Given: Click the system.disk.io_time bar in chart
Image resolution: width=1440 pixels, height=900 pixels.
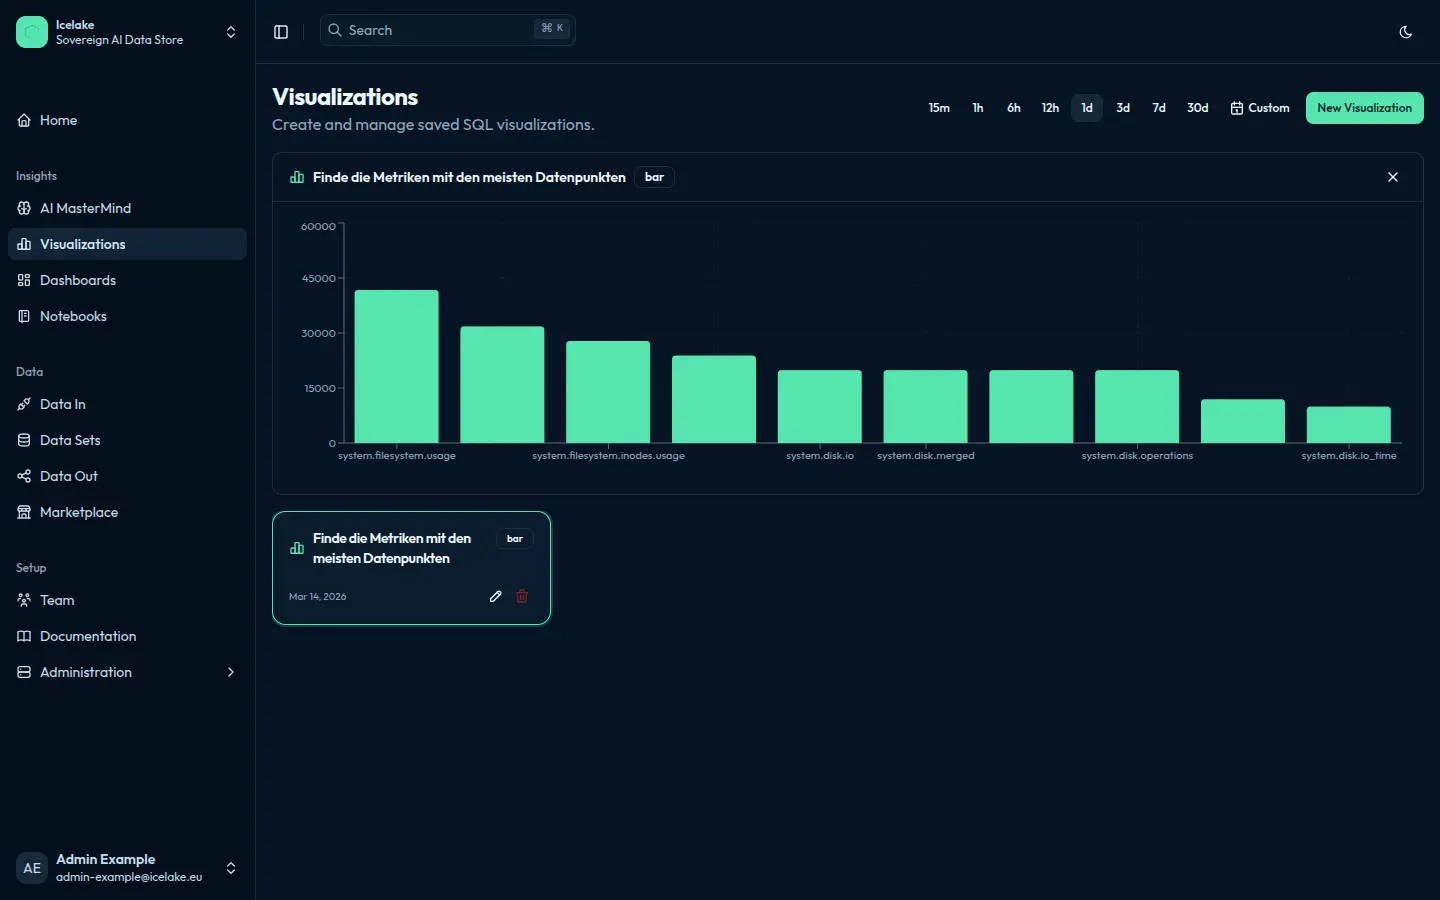Looking at the screenshot, I should (x=1349, y=424).
